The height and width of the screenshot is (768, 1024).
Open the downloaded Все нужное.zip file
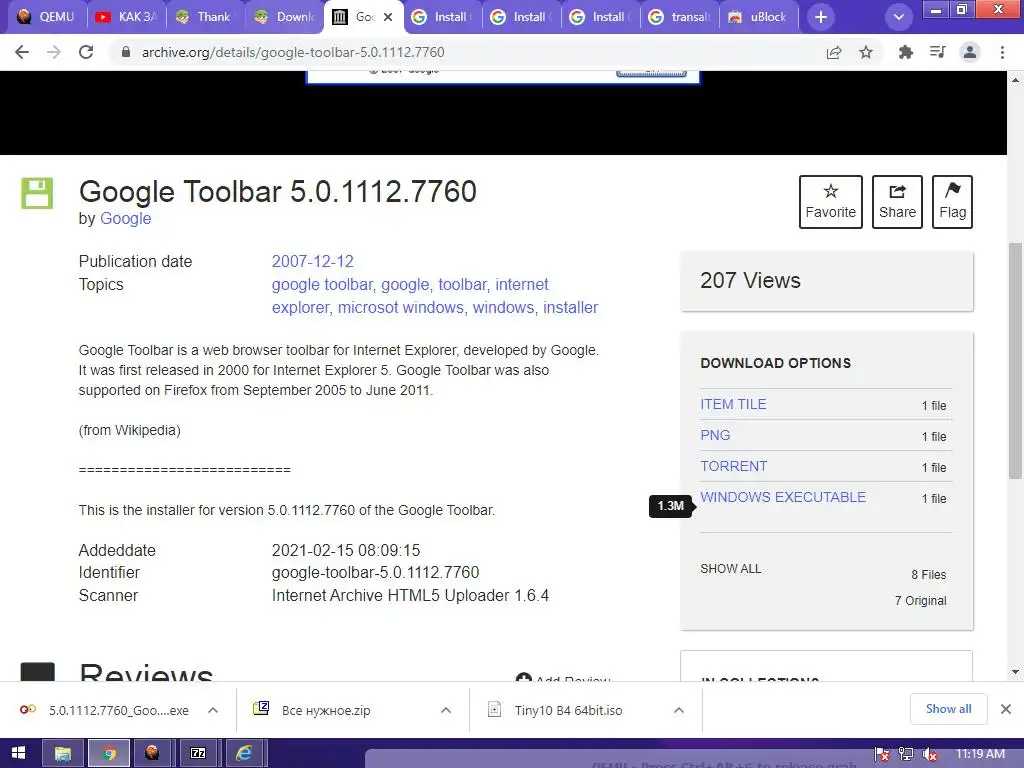(312, 711)
